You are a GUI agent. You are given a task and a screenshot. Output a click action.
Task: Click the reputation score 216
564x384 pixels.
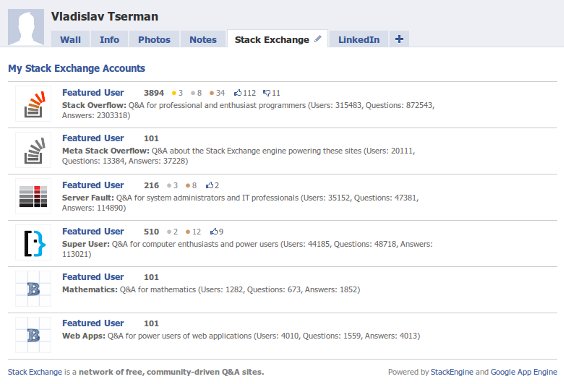(x=151, y=186)
